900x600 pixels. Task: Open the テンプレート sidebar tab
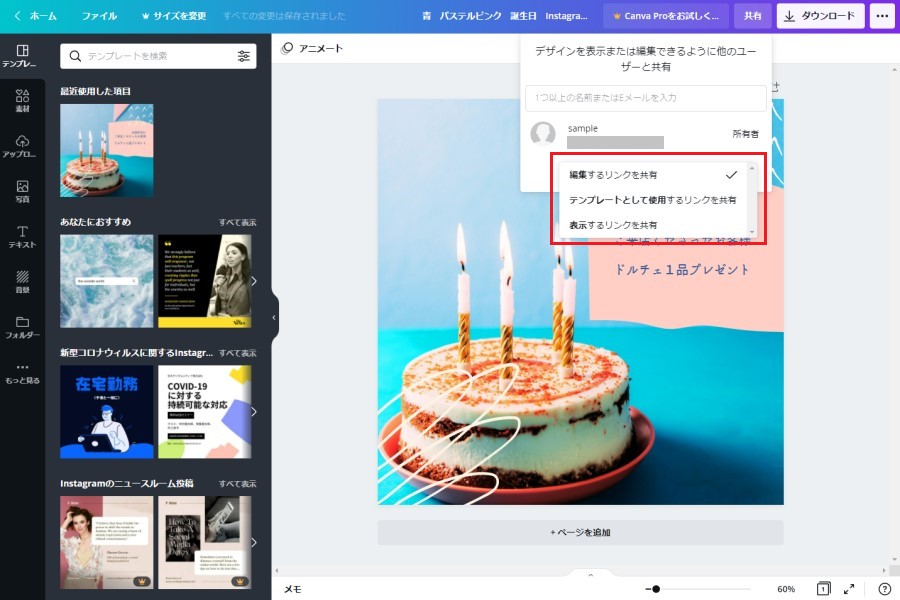click(22, 55)
